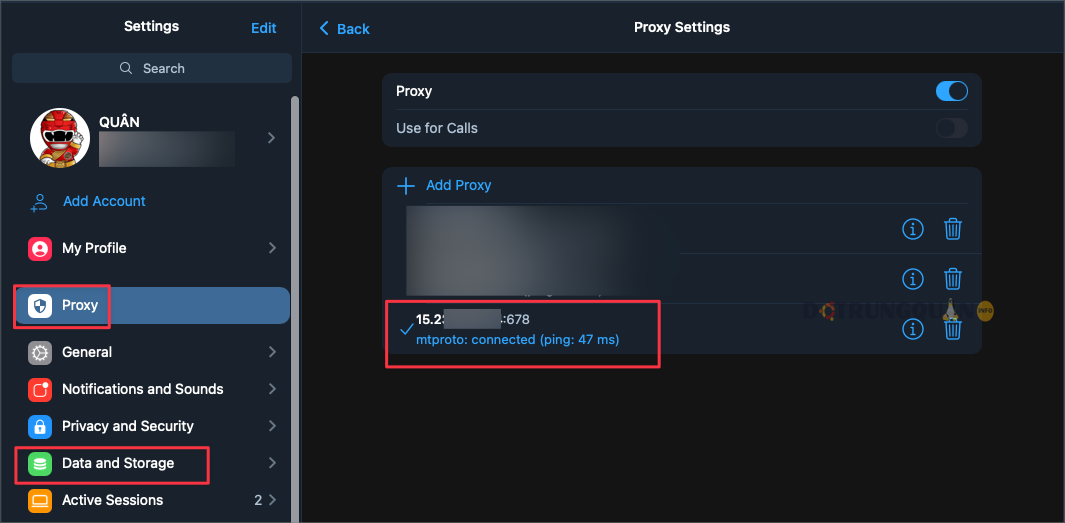Click the Data and Storage green icon
Viewport: 1065px width, 523px height.
[x=39, y=463]
